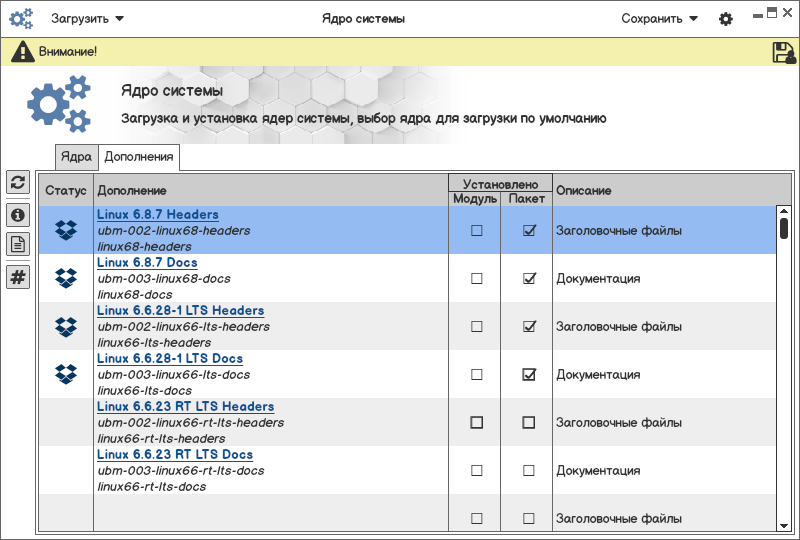This screenshot has width=800, height=540.
Task: Switch to the Ядра tab
Action: click(x=76, y=156)
